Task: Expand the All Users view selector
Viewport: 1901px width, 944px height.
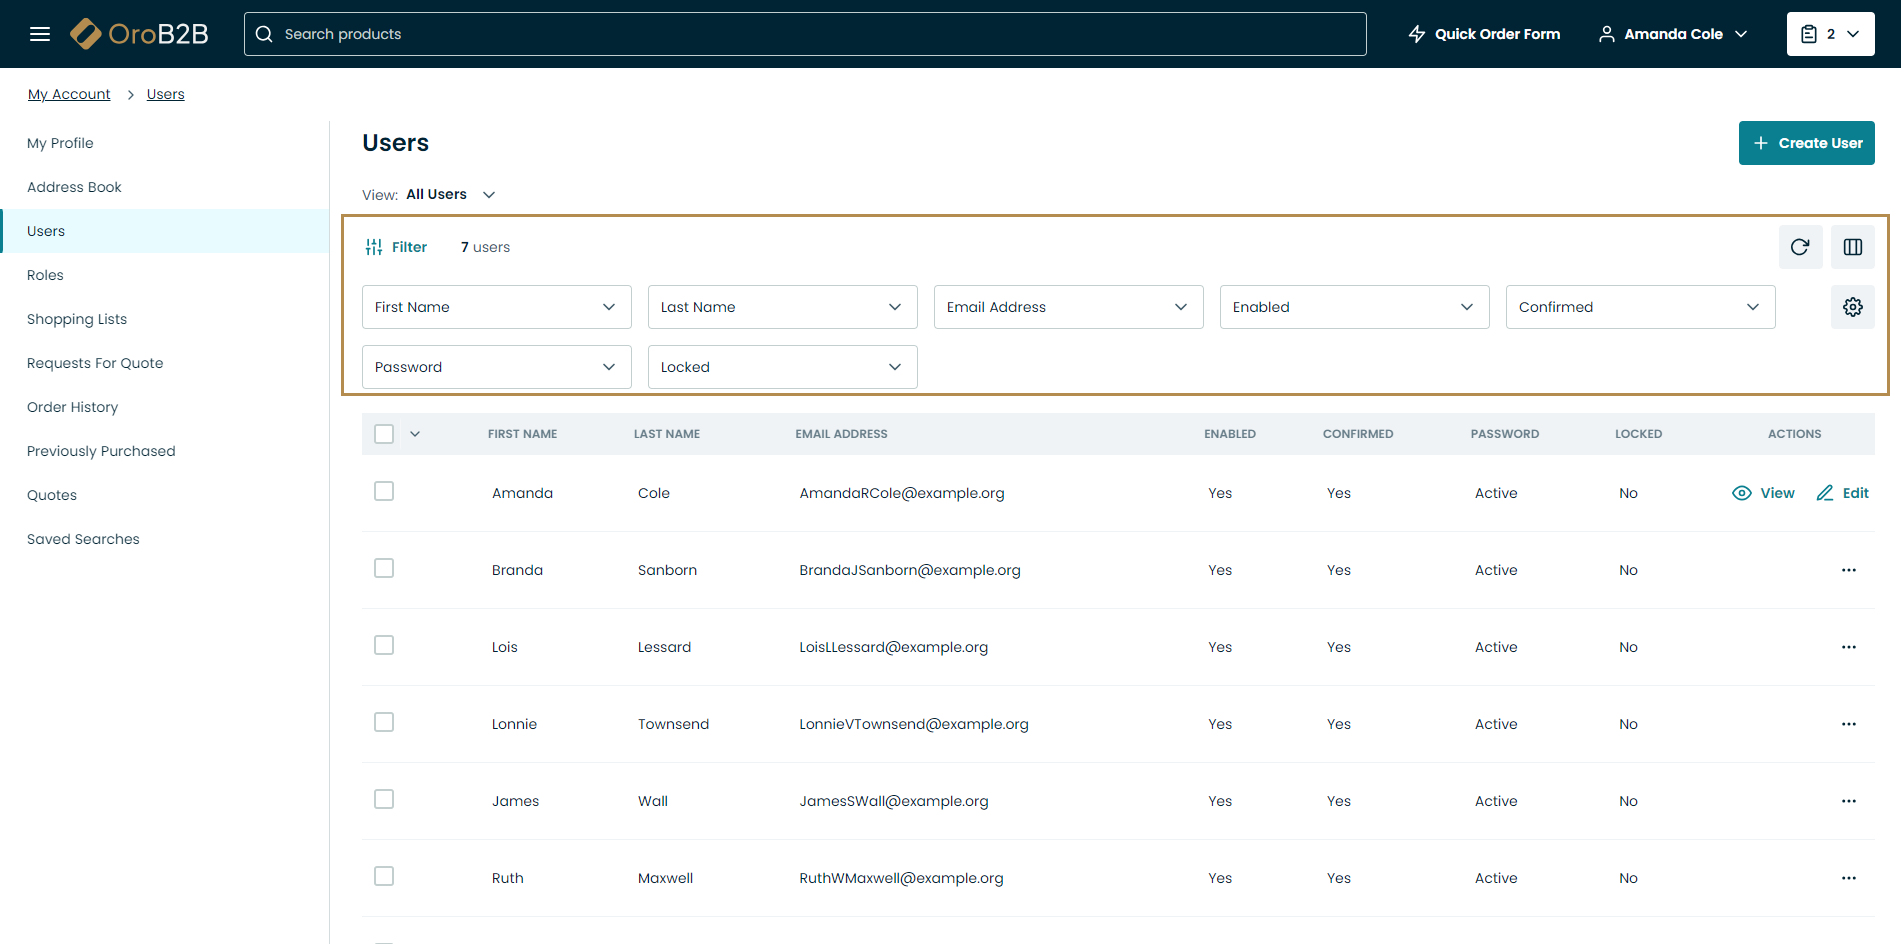Action: tap(451, 195)
